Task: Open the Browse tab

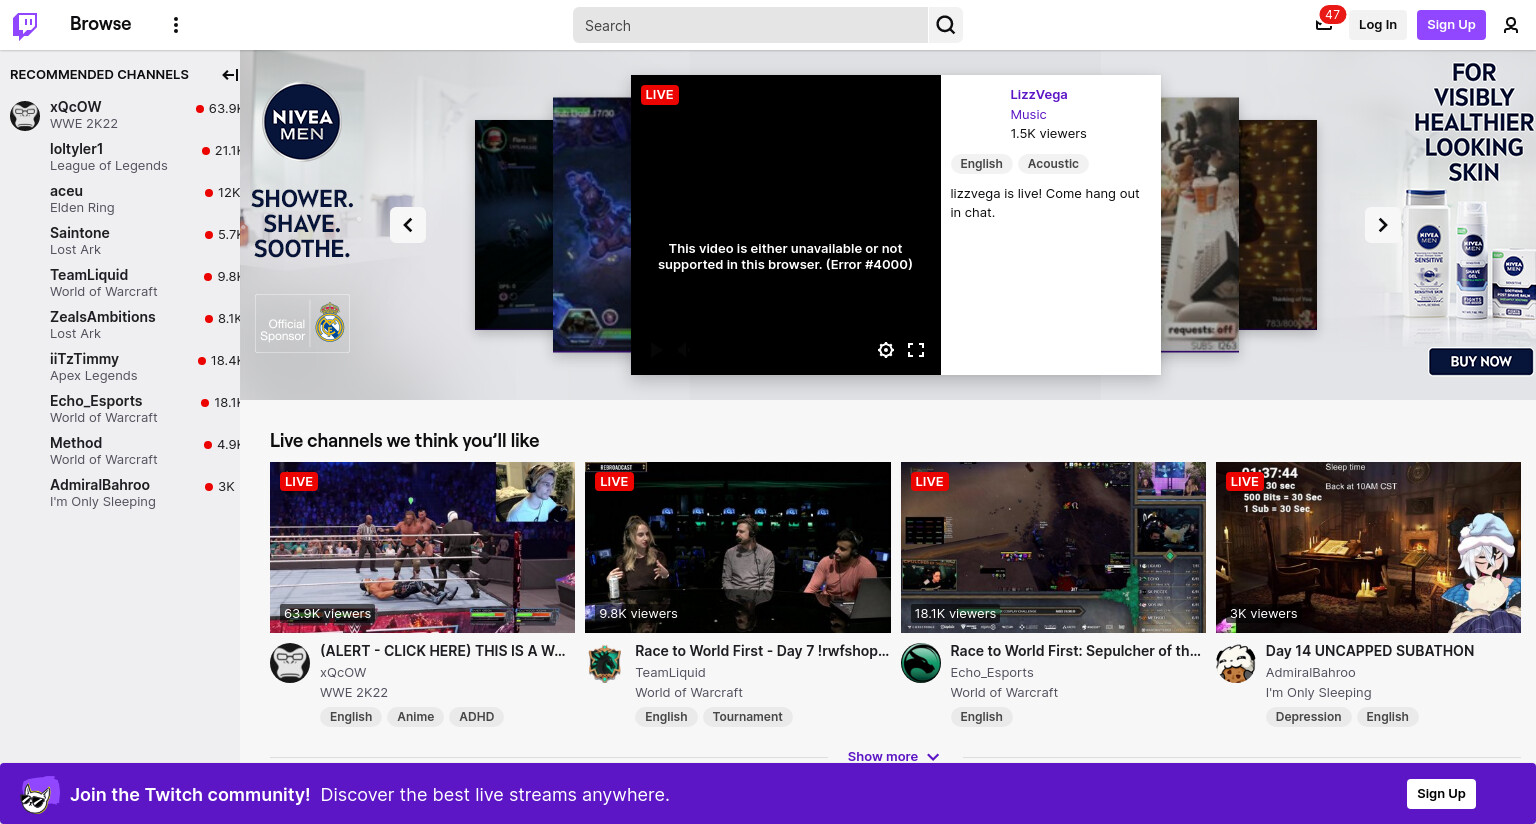Action: [x=100, y=24]
